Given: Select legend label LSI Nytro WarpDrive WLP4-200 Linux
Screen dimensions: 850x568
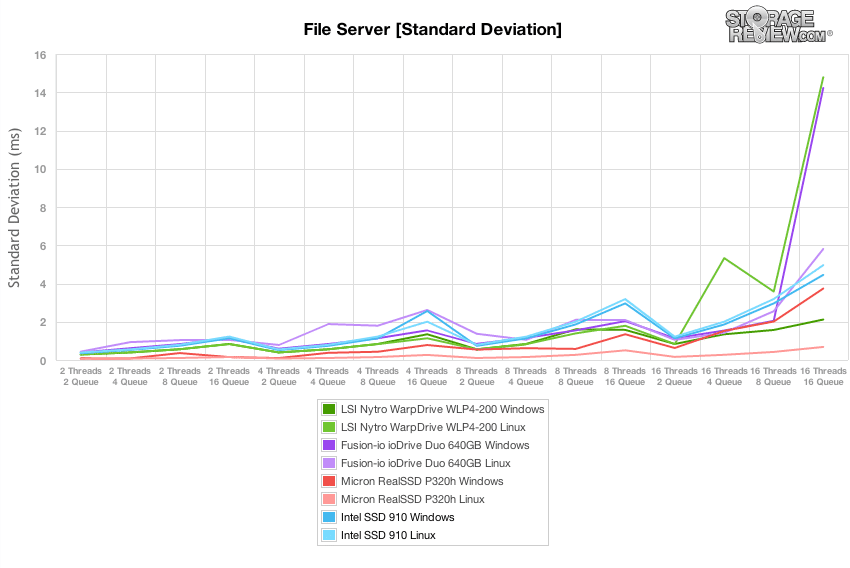Looking at the screenshot, I should coord(433,427).
